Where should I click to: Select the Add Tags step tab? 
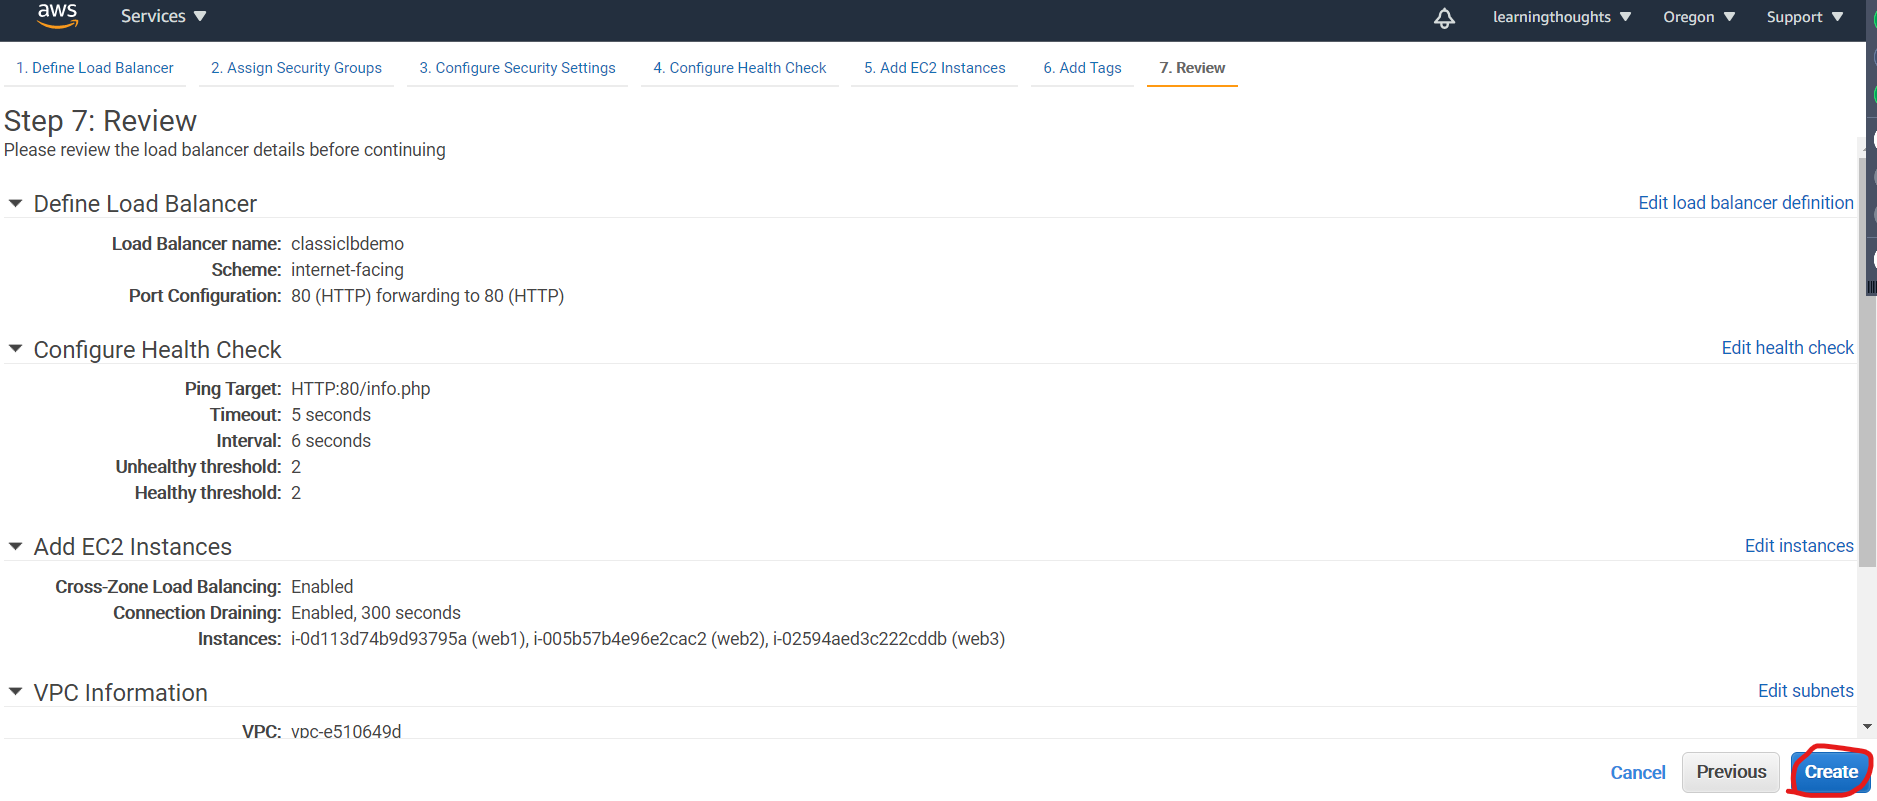click(1082, 68)
